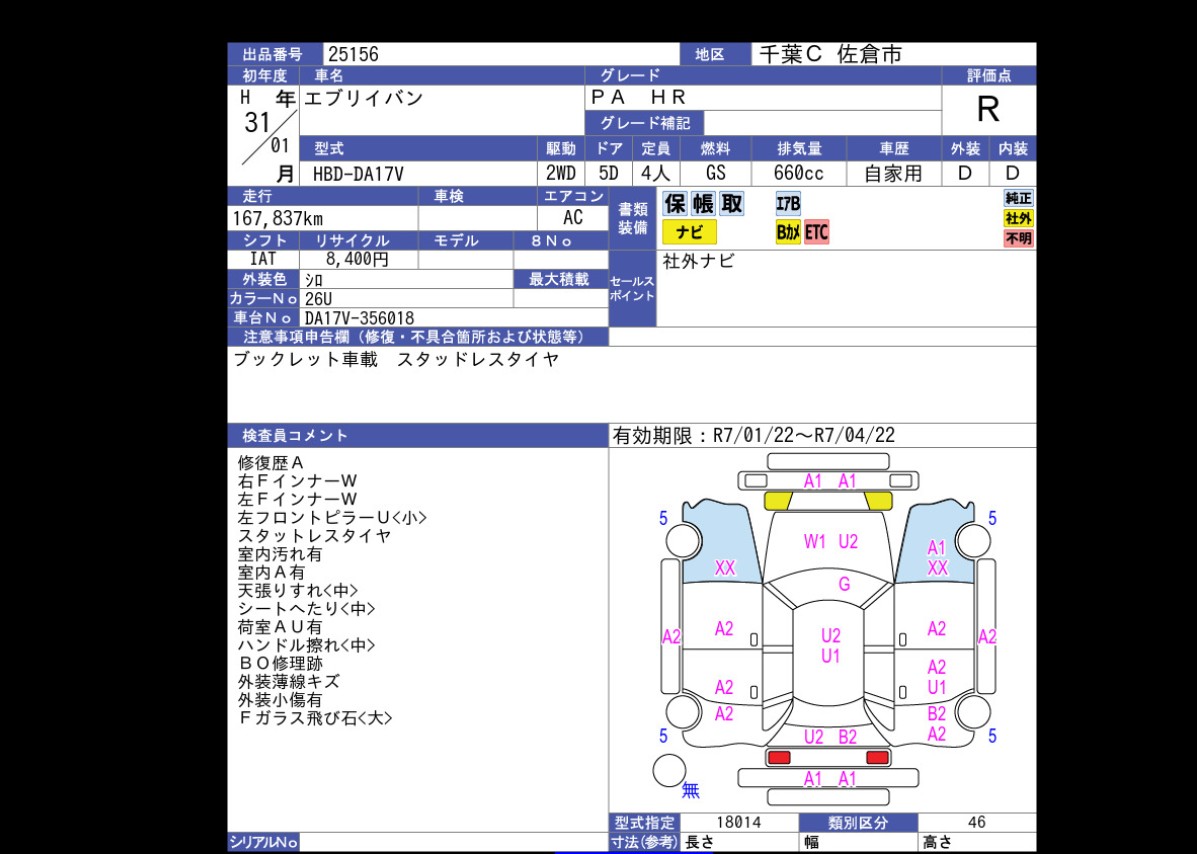The width and height of the screenshot is (1197, 854).
Task: Click exterior color value シロ
Action: 314,280
